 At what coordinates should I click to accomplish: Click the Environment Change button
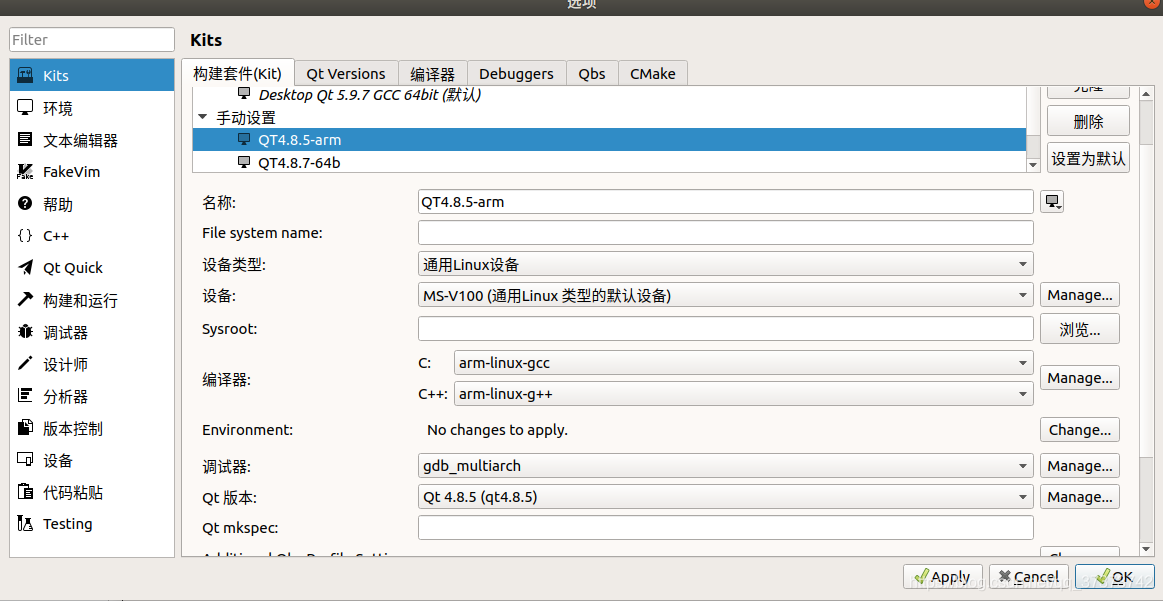pos(1079,430)
